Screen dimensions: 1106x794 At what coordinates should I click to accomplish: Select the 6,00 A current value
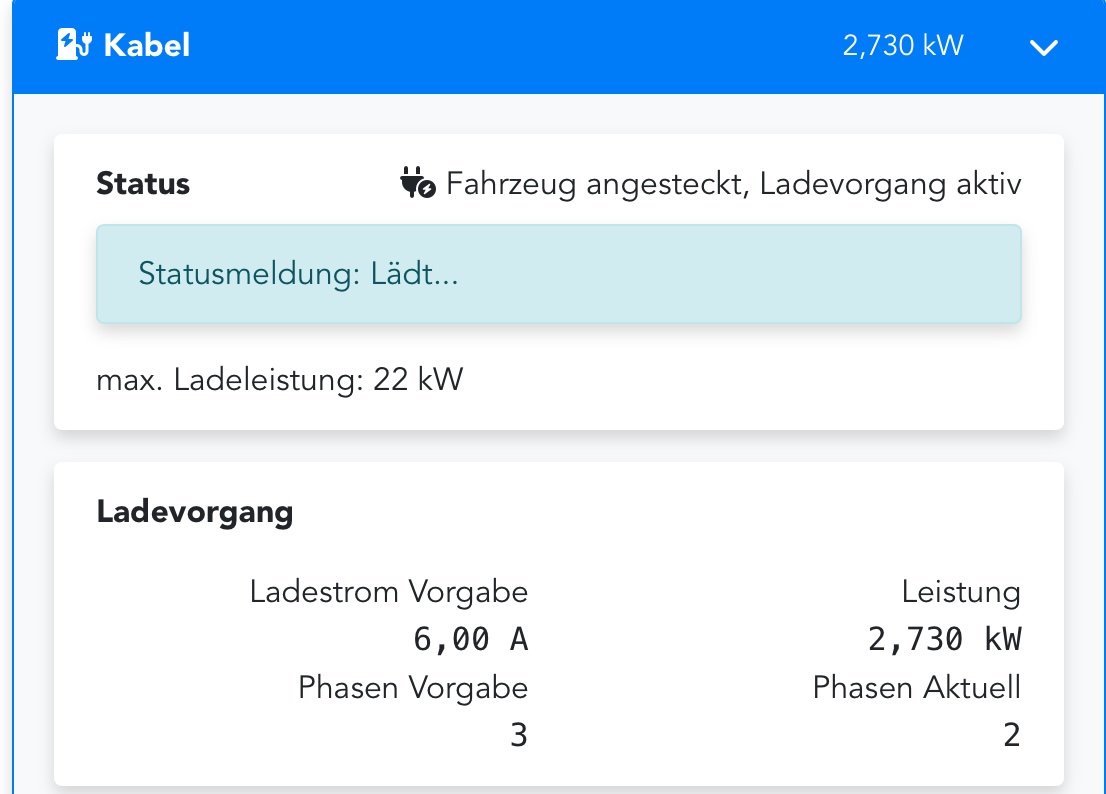click(x=470, y=640)
